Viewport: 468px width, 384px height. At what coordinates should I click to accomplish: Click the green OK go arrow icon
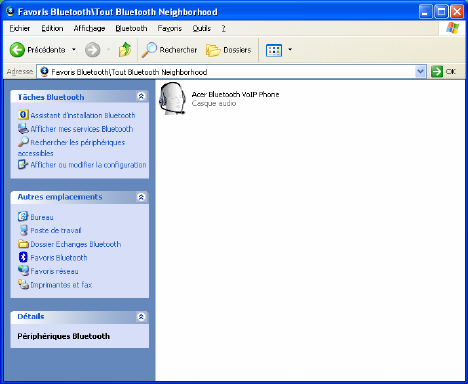click(x=437, y=71)
